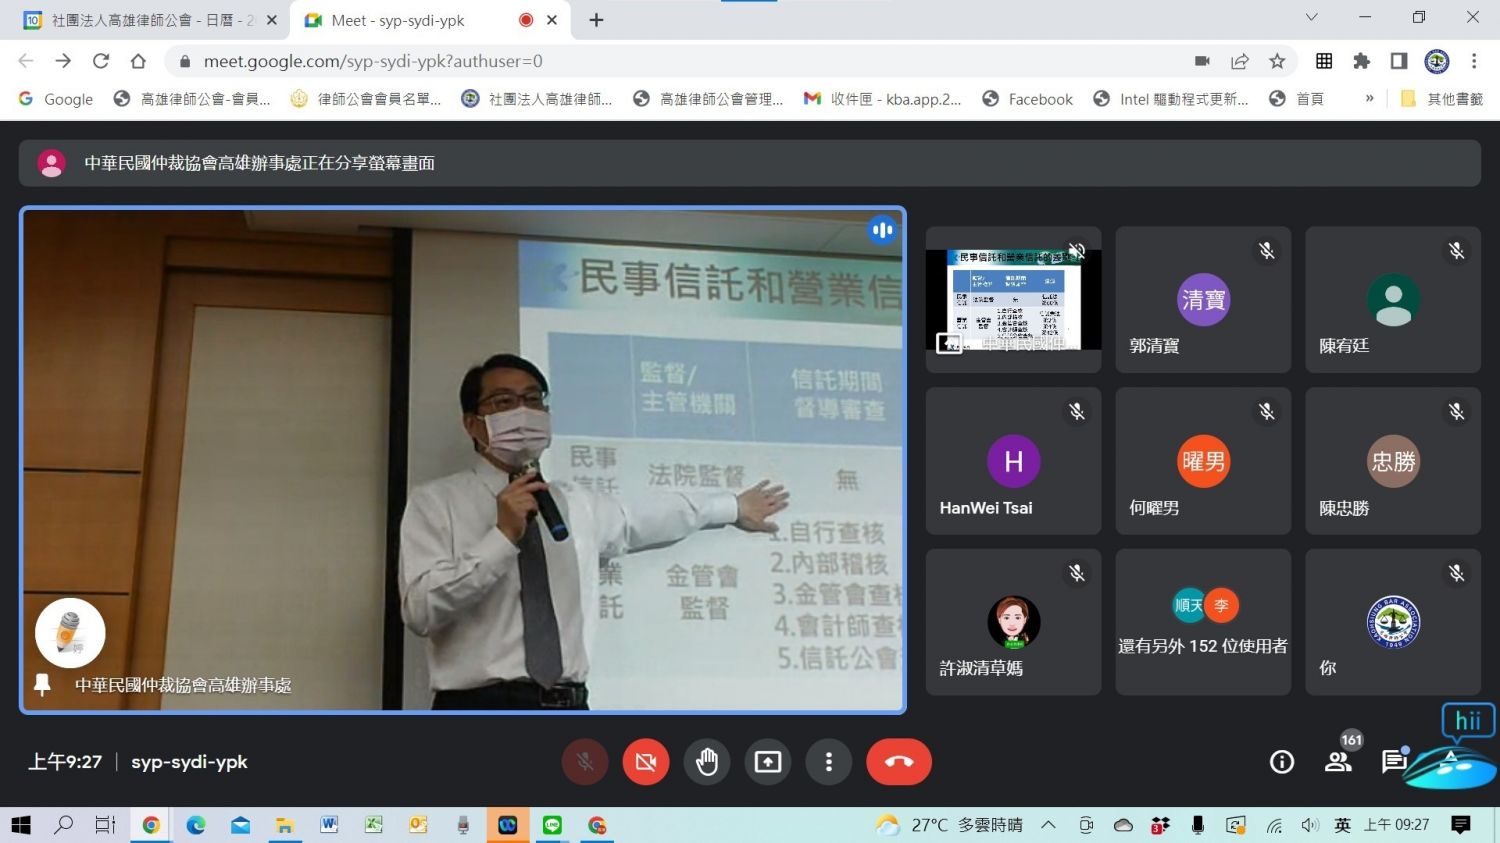
Task: Click the pin icon on the presenter tile
Action: click(x=42, y=685)
